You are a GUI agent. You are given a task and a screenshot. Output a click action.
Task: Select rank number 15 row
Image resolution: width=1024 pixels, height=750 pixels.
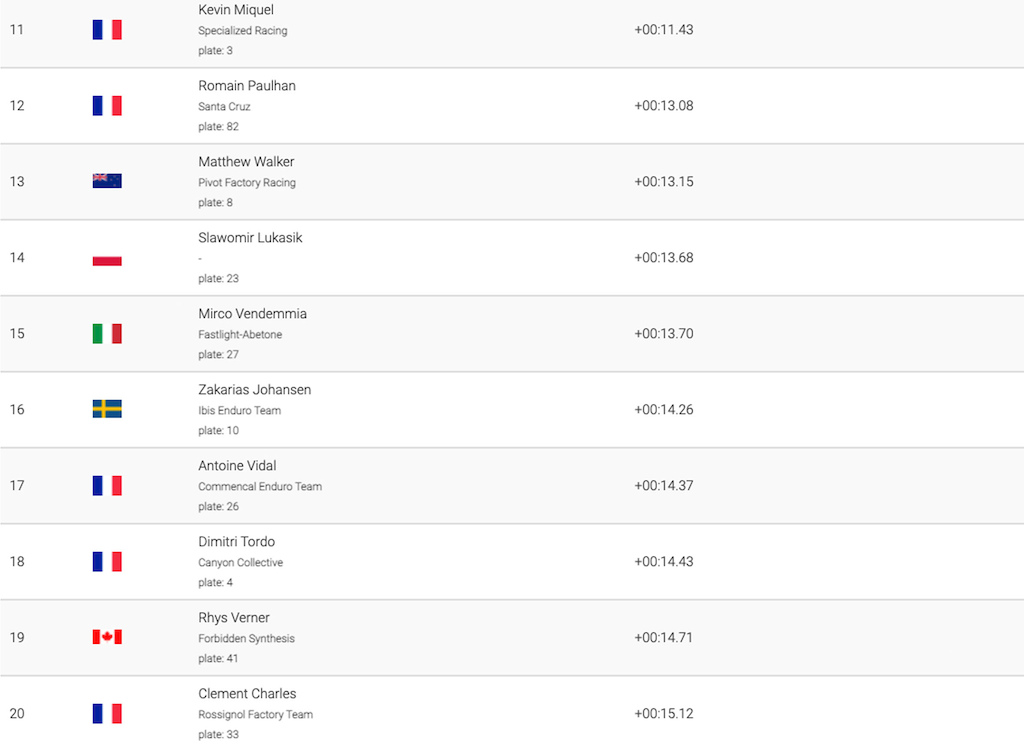[512, 334]
